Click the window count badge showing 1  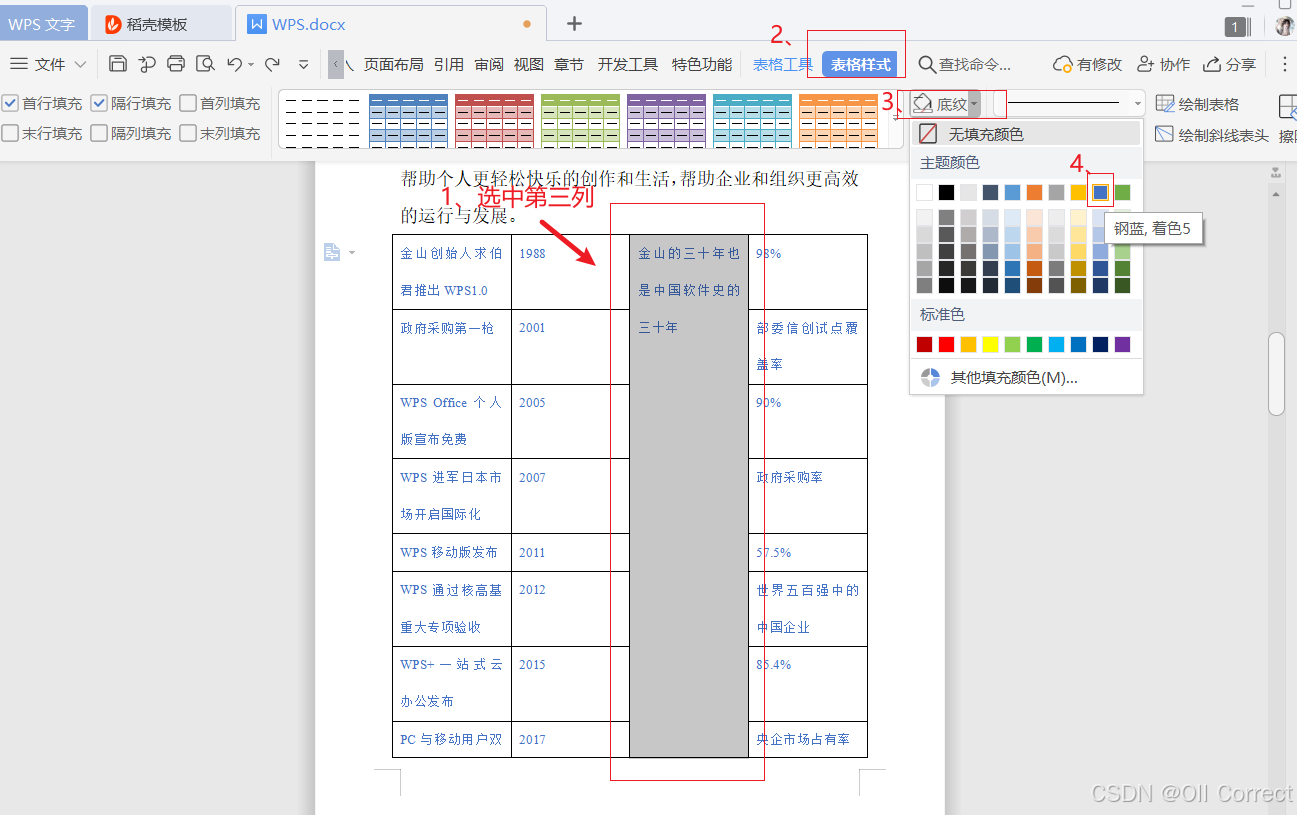pyautogui.click(x=1236, y=27)
